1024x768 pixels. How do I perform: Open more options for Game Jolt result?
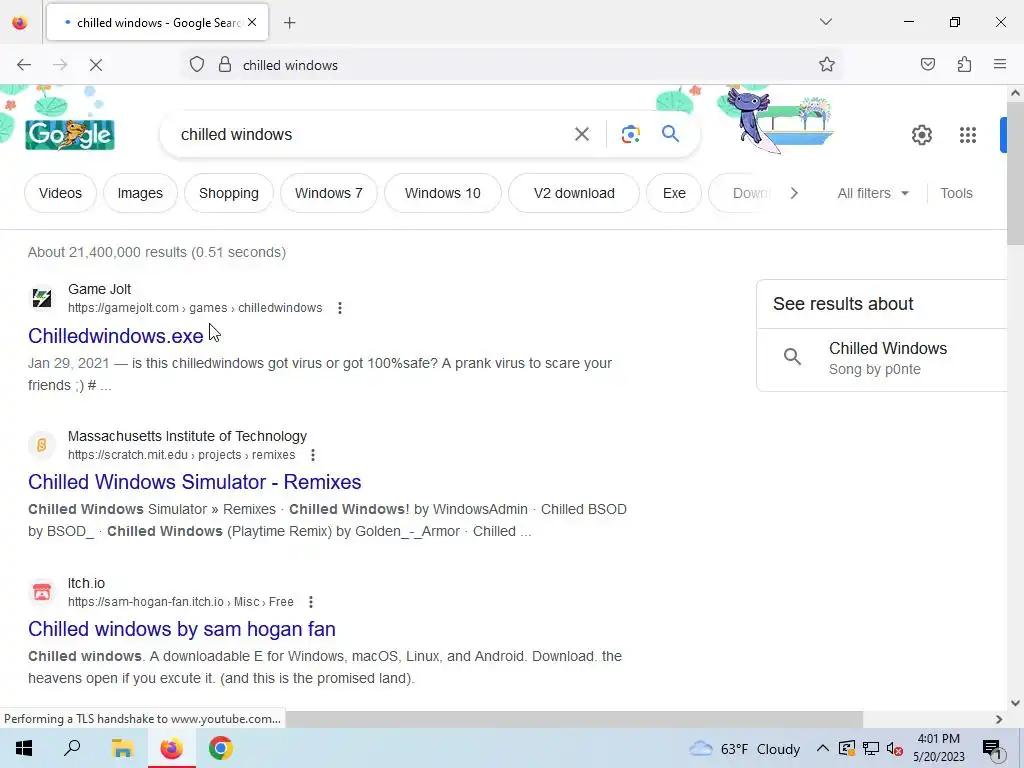[x=340, y=308]
